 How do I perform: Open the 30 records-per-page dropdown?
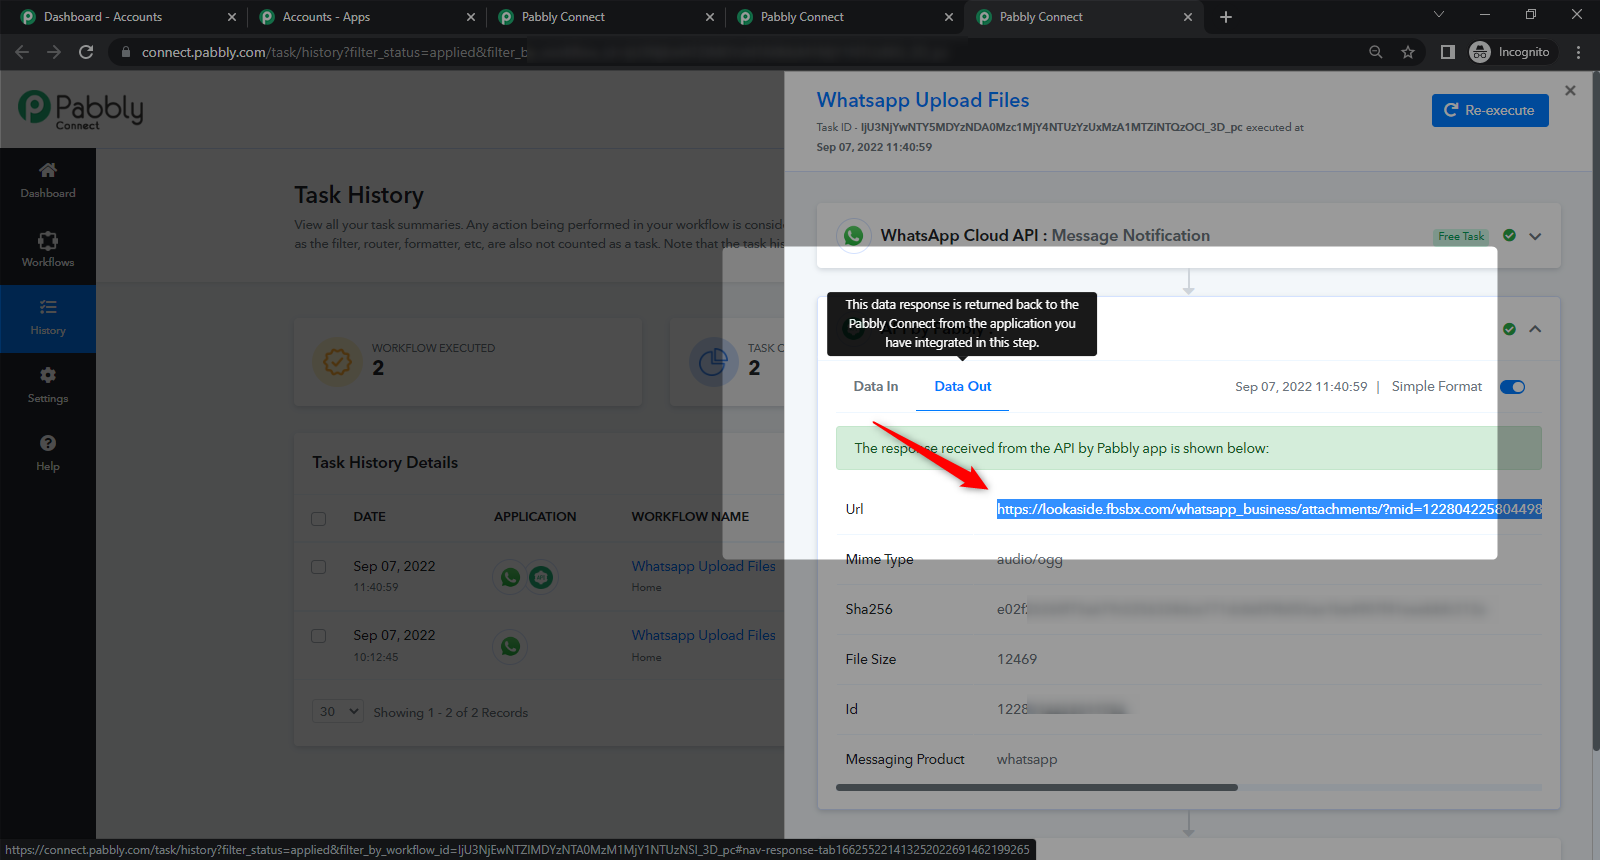click(x=337, y=711)
